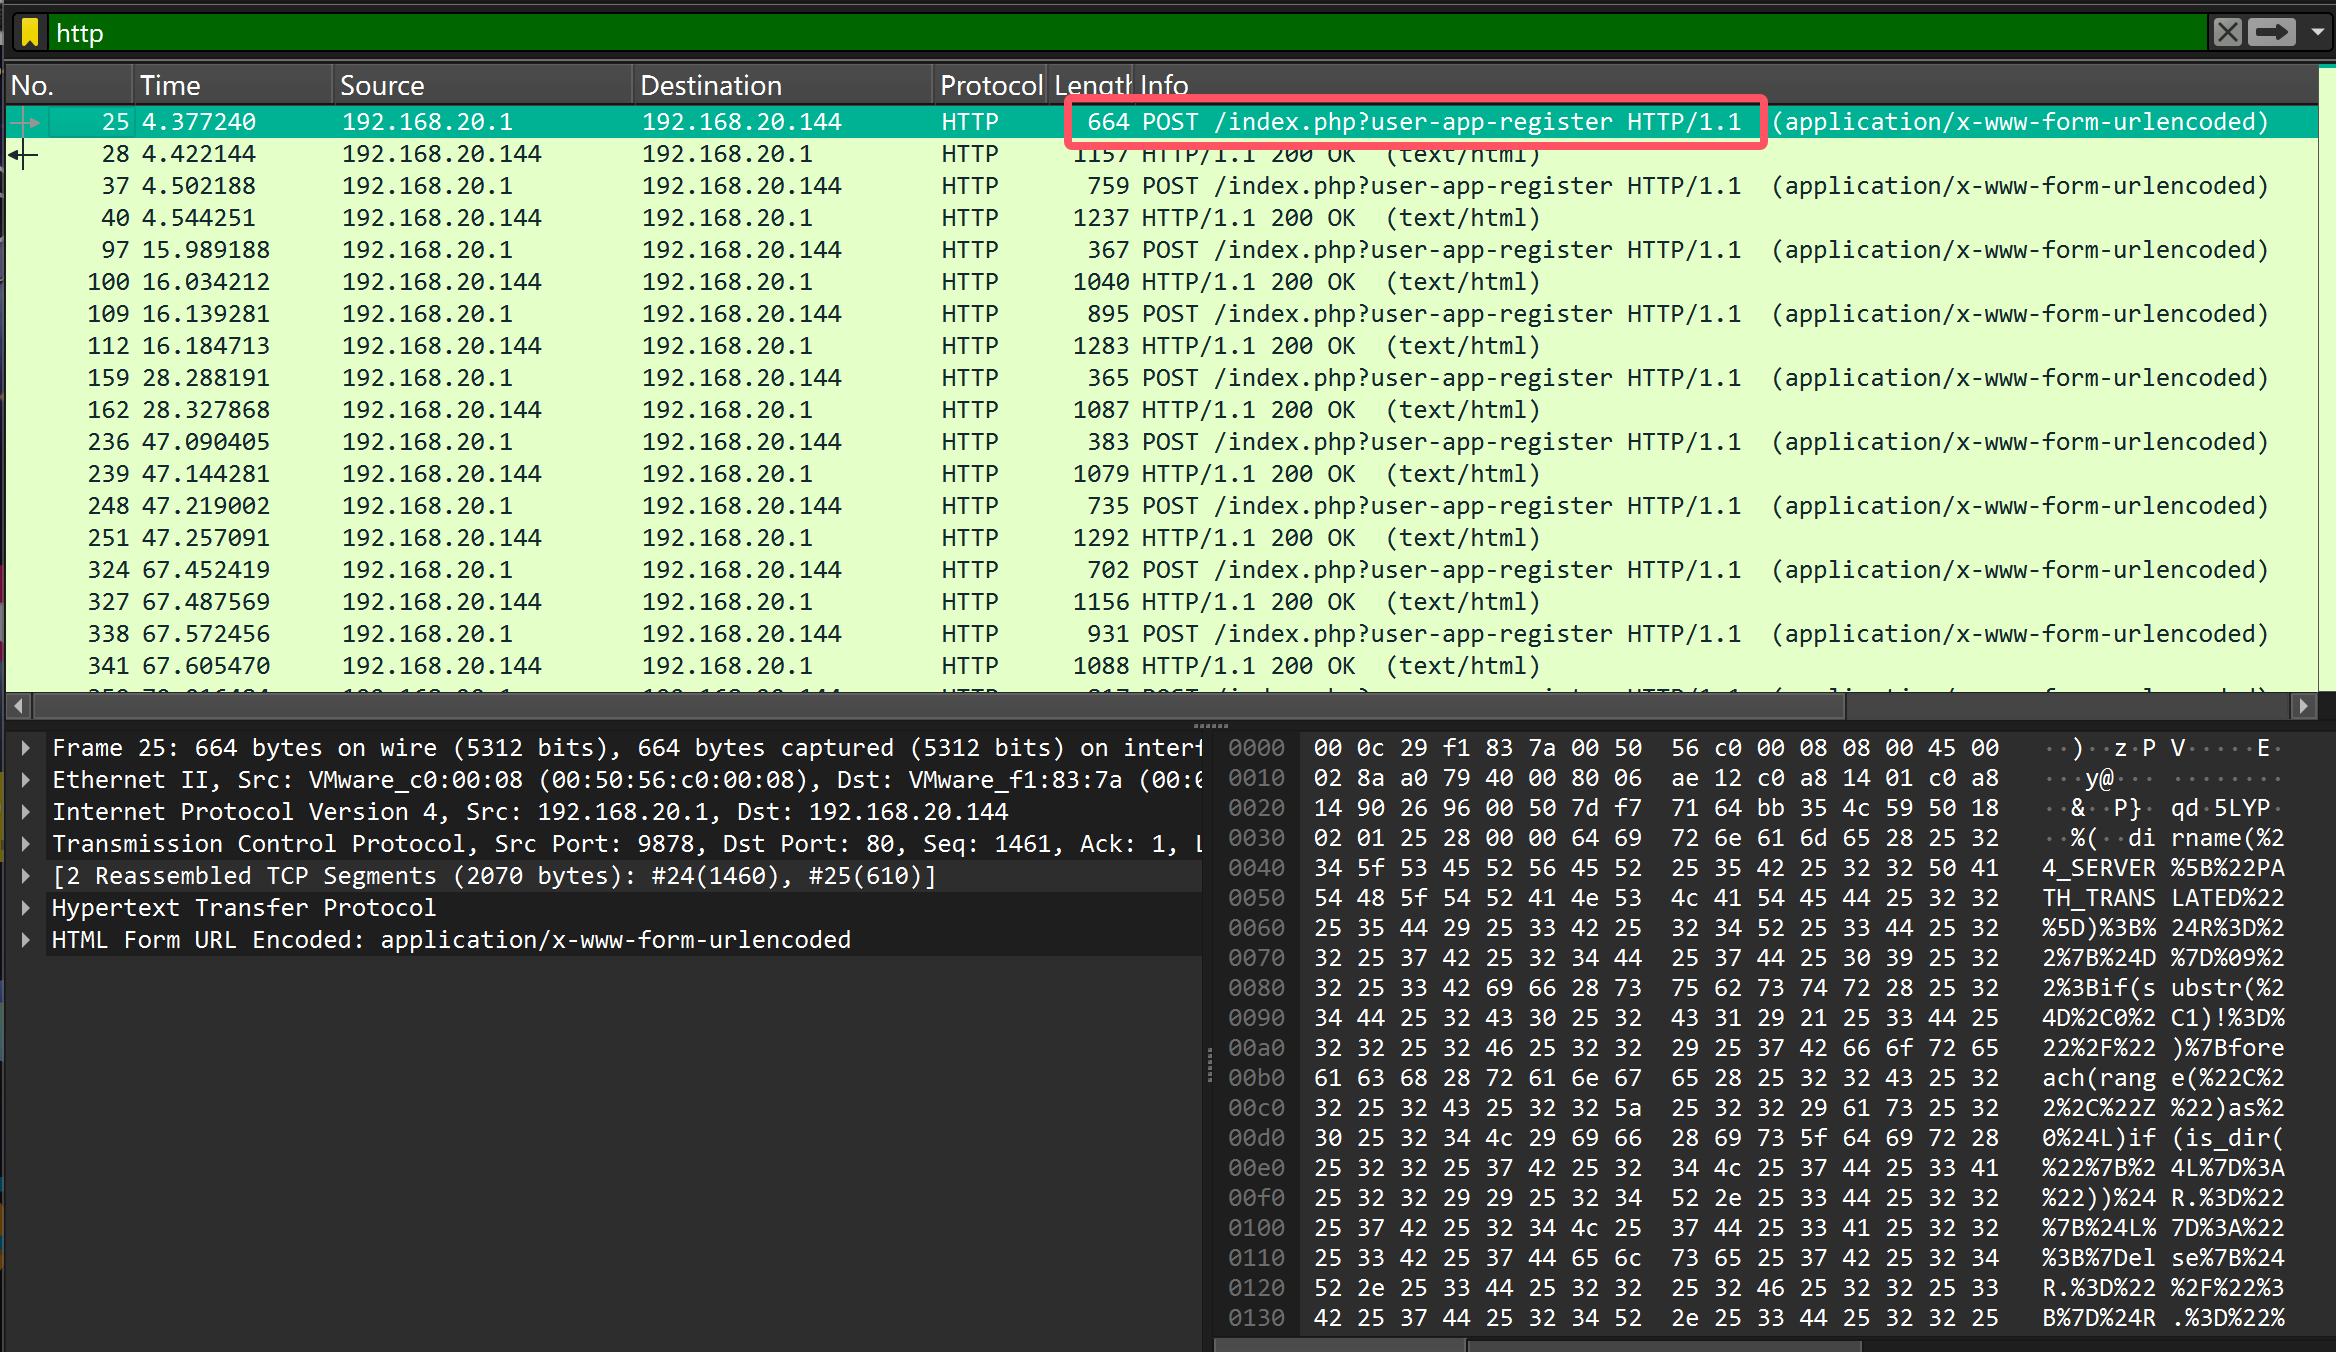
Task: Expand Ethernet II details node
Action: pos(26,780)
